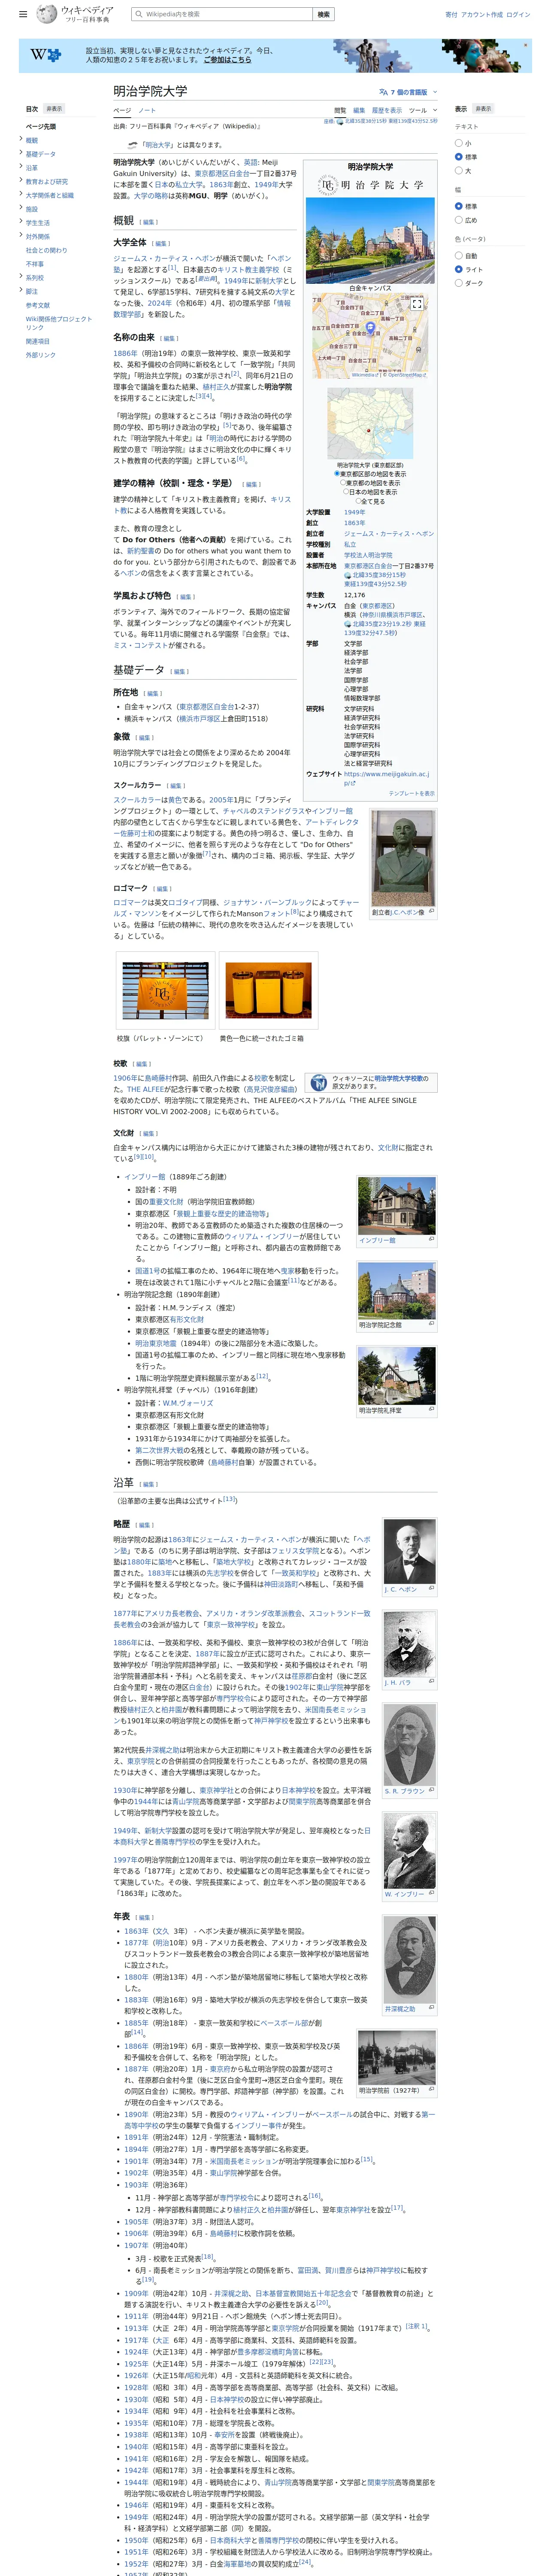551x2576 pixels.
Task: Hide the 目次 sidebar via 非表示
Action: point(54,109)
